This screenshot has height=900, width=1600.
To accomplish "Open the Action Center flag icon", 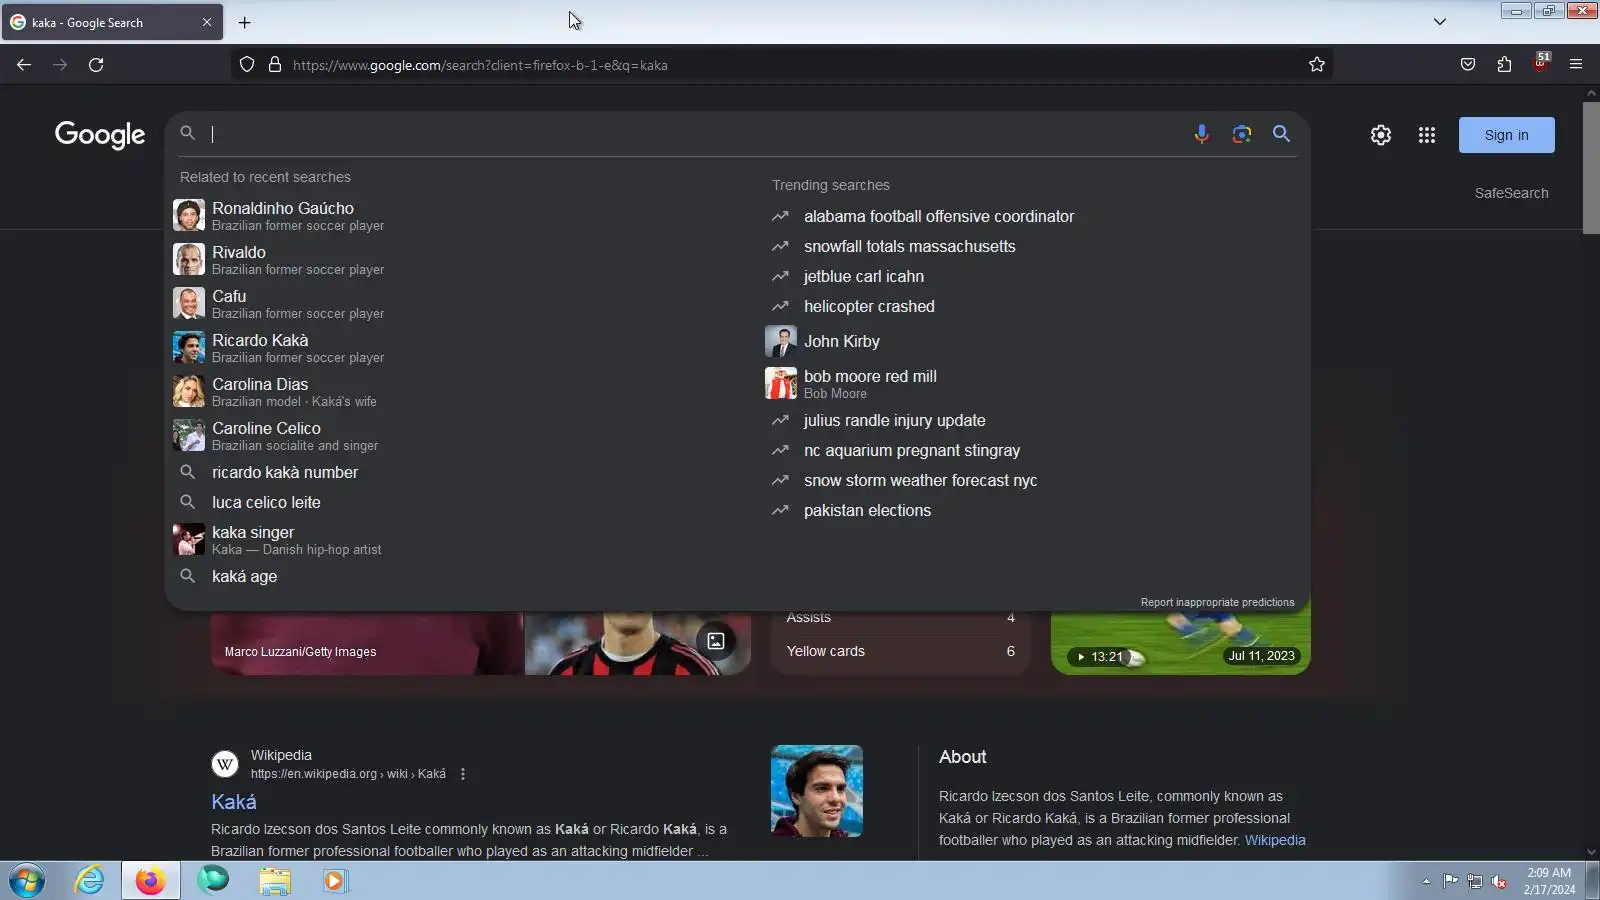I will click(x=1450, y=881).
